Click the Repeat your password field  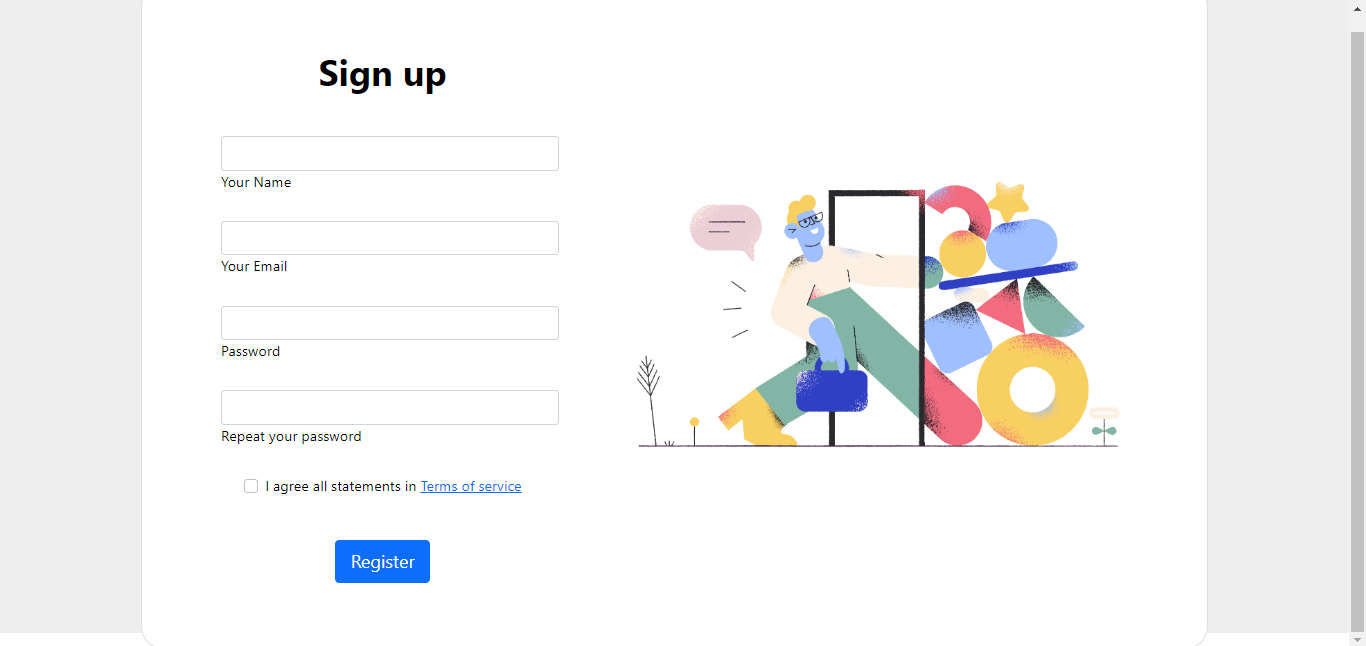[389, 407]
